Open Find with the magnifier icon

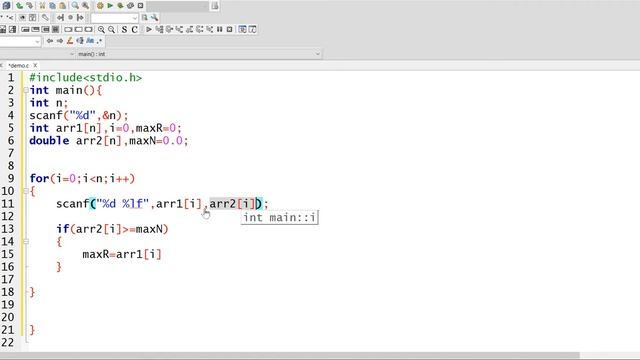[x=75, y=6]
